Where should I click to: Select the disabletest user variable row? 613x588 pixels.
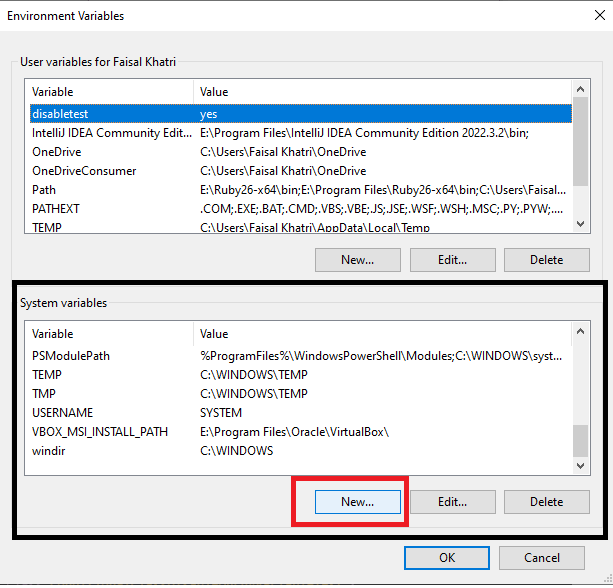click(301, 114)
